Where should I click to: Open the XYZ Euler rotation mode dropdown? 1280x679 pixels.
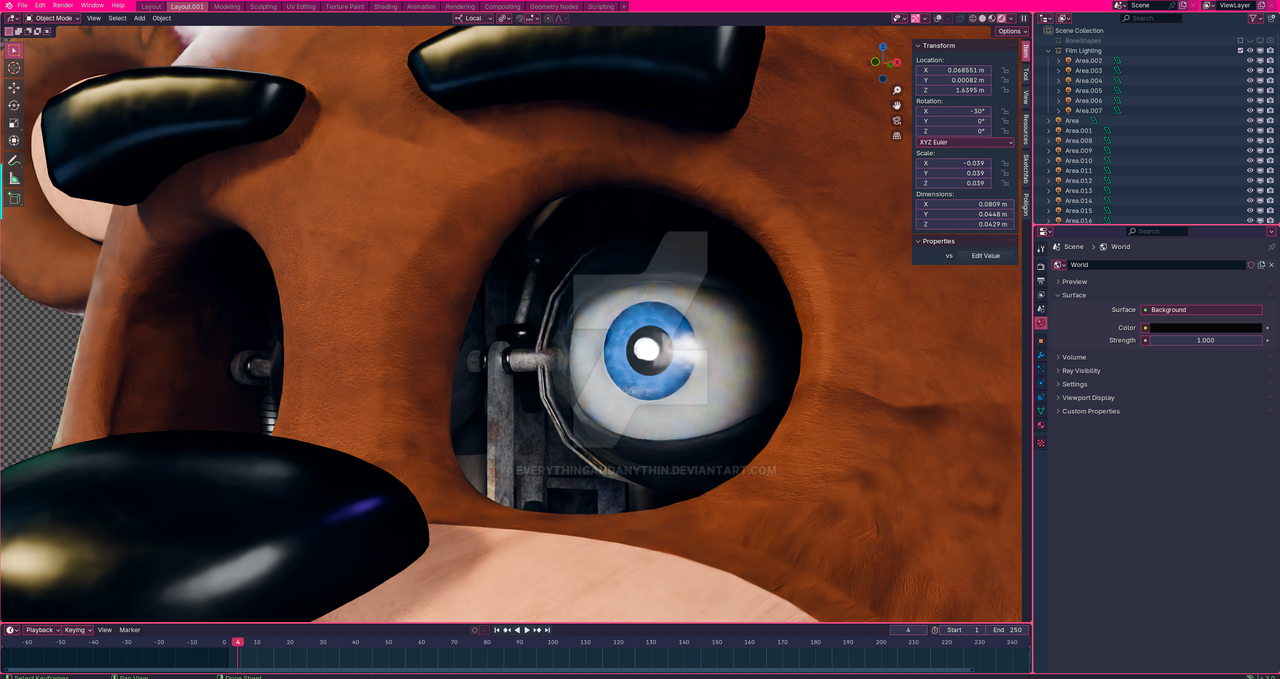pos(965,142)
